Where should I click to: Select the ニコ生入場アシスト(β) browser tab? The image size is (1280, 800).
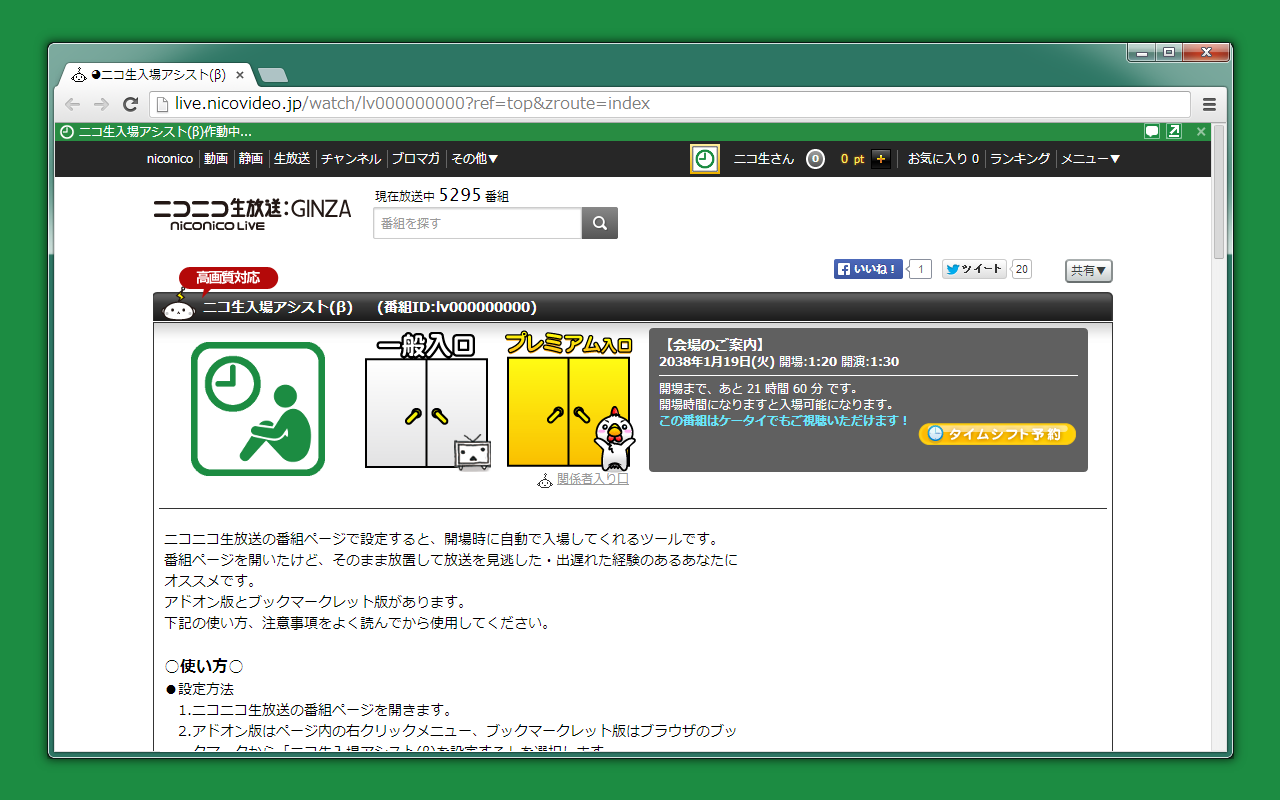click(x=158, y=74)
